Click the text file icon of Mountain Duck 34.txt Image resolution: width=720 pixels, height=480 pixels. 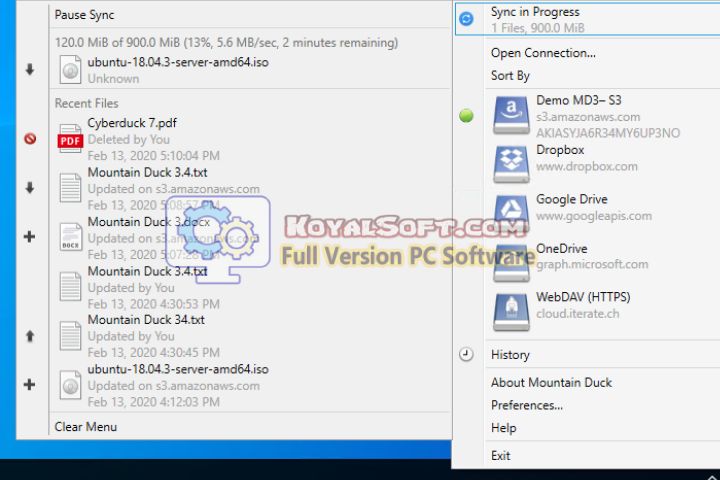click(70, 336)
